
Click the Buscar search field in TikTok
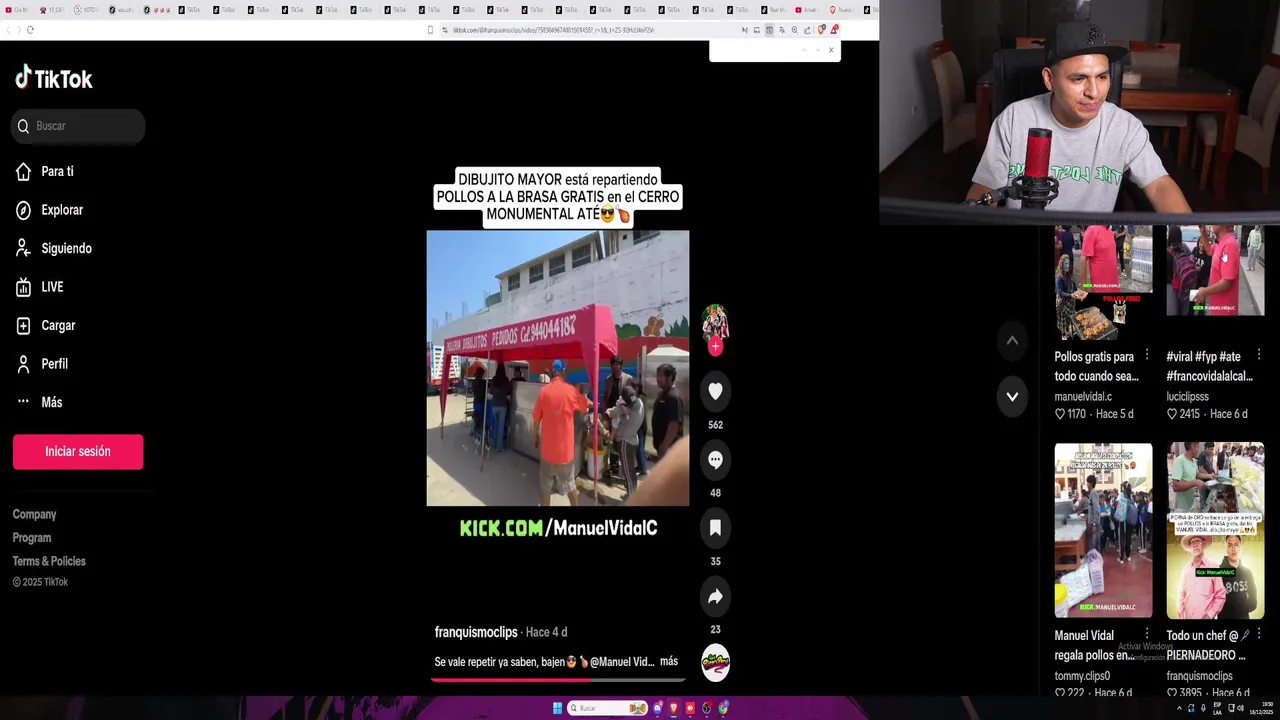[78, 126]
